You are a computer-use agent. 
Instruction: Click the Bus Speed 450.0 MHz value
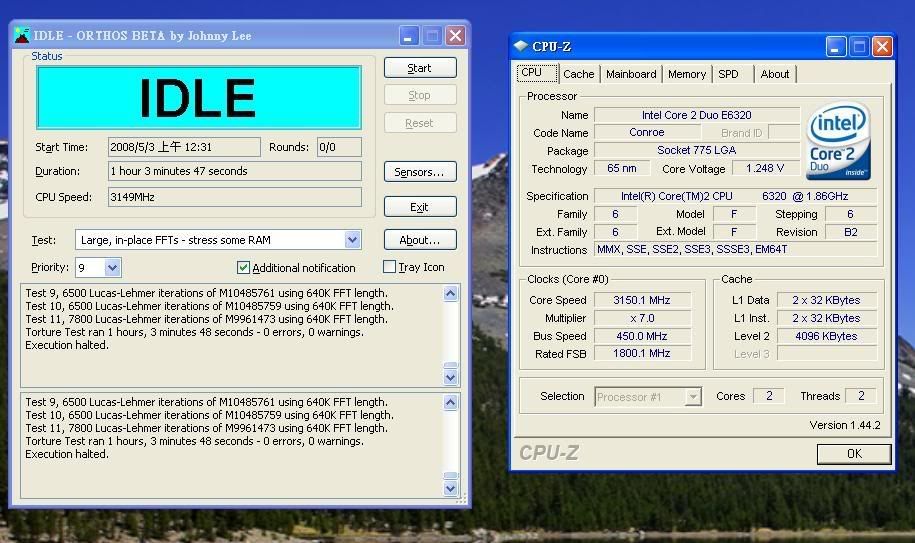coord(642,336)
